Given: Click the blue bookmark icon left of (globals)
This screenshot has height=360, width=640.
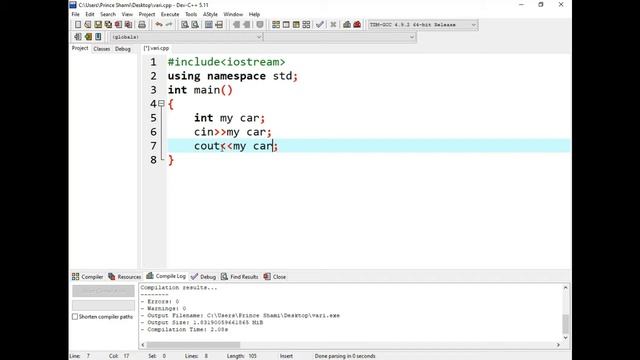Looking at the screenshot, I should pos(98,37).
